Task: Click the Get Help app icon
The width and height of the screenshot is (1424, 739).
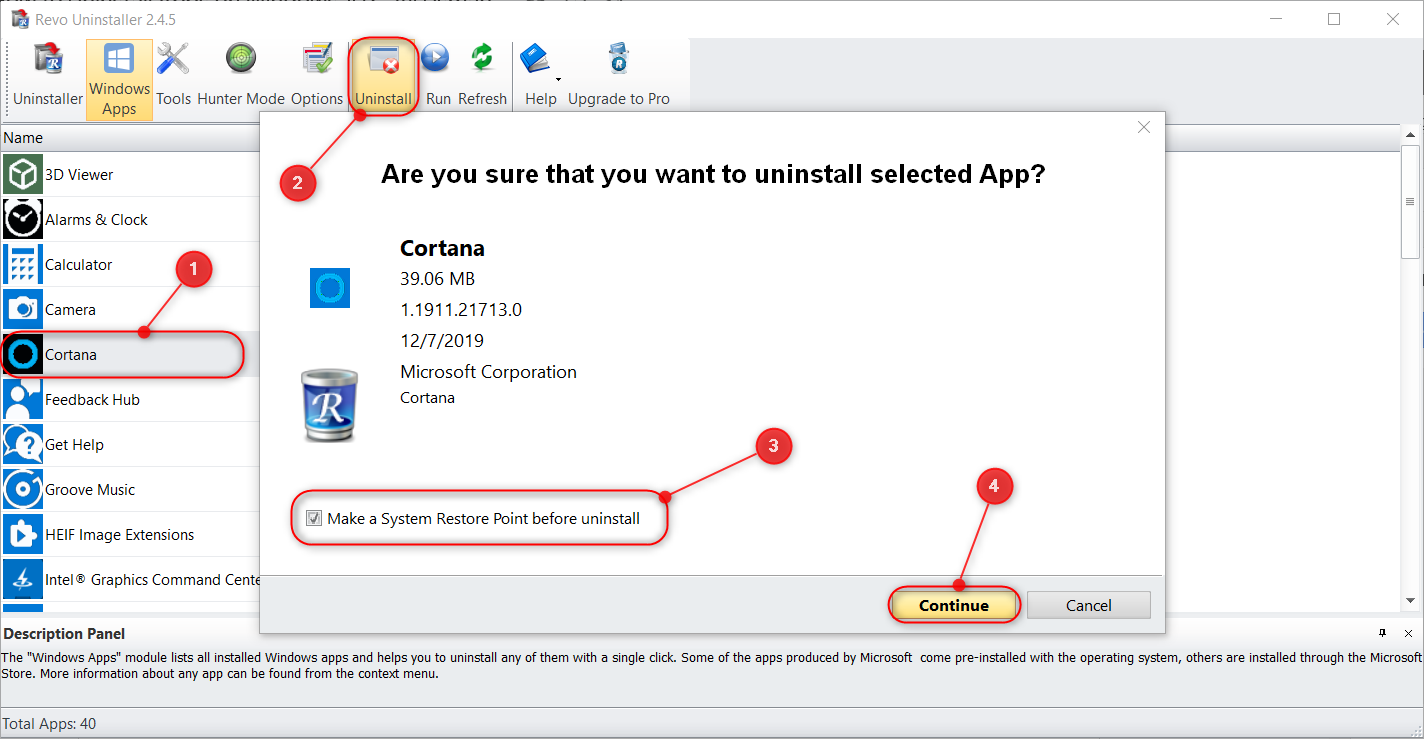Action: point(22,444)
